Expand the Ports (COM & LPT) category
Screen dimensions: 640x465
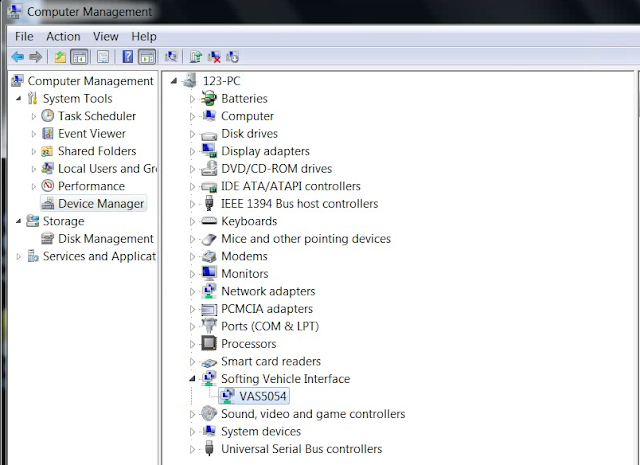point(193,326)
